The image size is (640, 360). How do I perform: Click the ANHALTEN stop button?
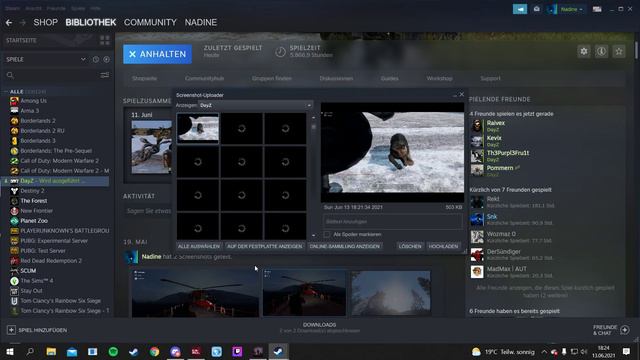(x=158, y=54)
